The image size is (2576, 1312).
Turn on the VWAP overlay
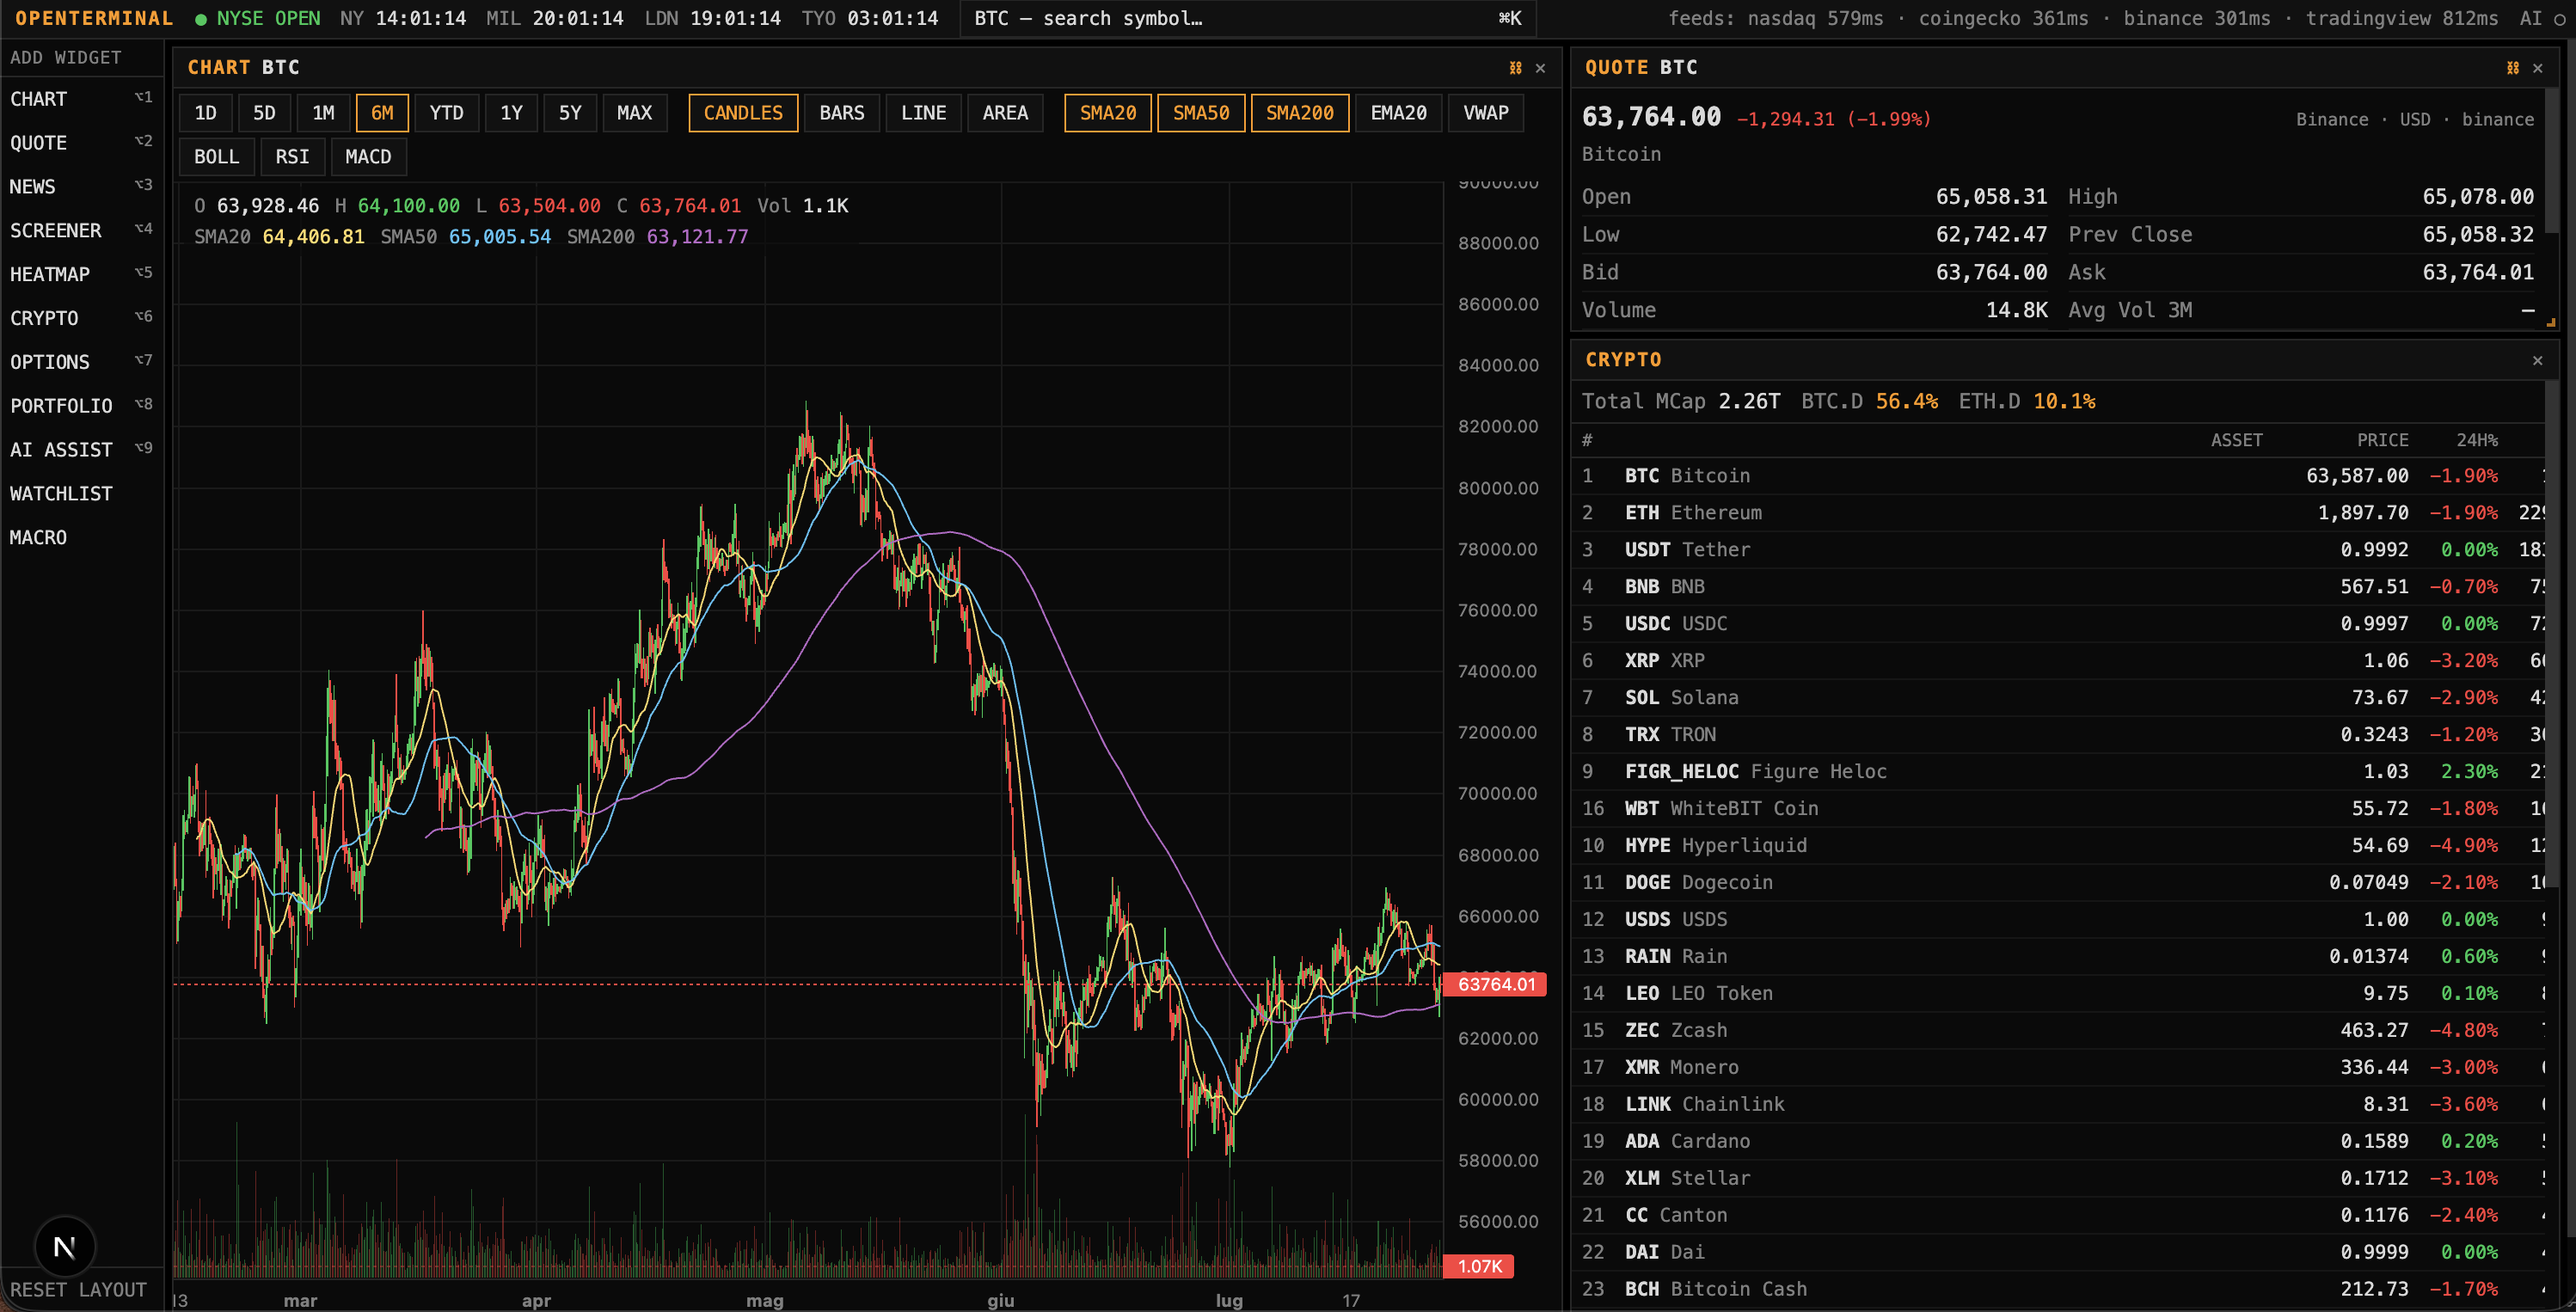pos(1485,113)
